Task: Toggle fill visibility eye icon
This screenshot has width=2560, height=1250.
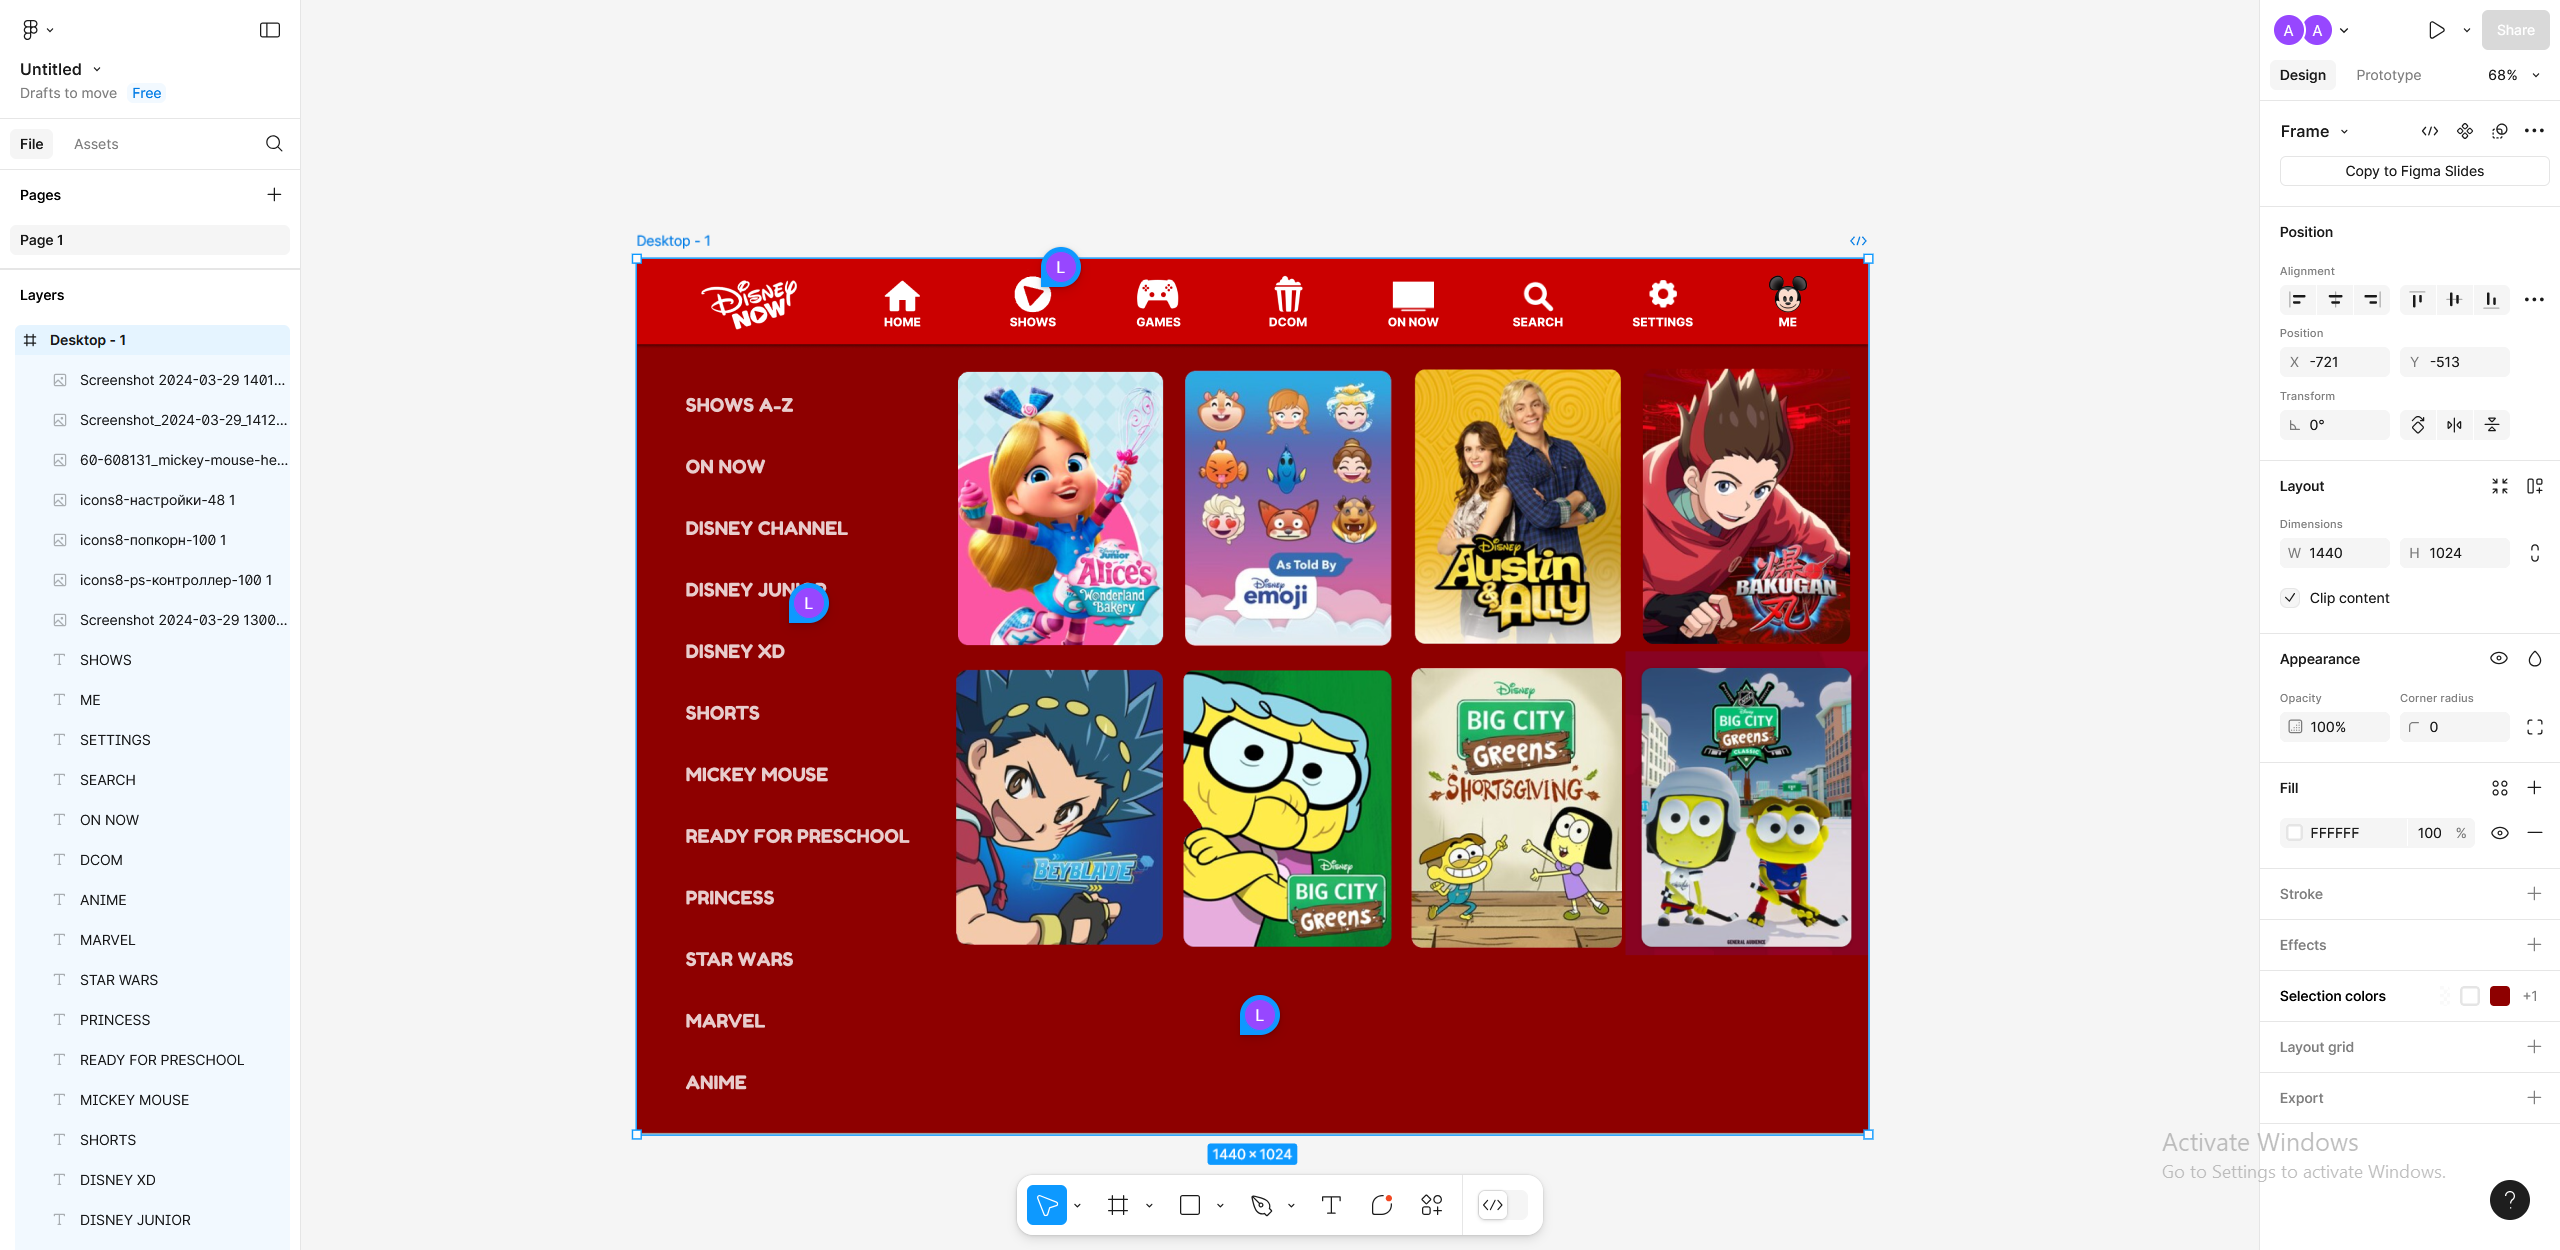Action: click(x=2499, y=833)
